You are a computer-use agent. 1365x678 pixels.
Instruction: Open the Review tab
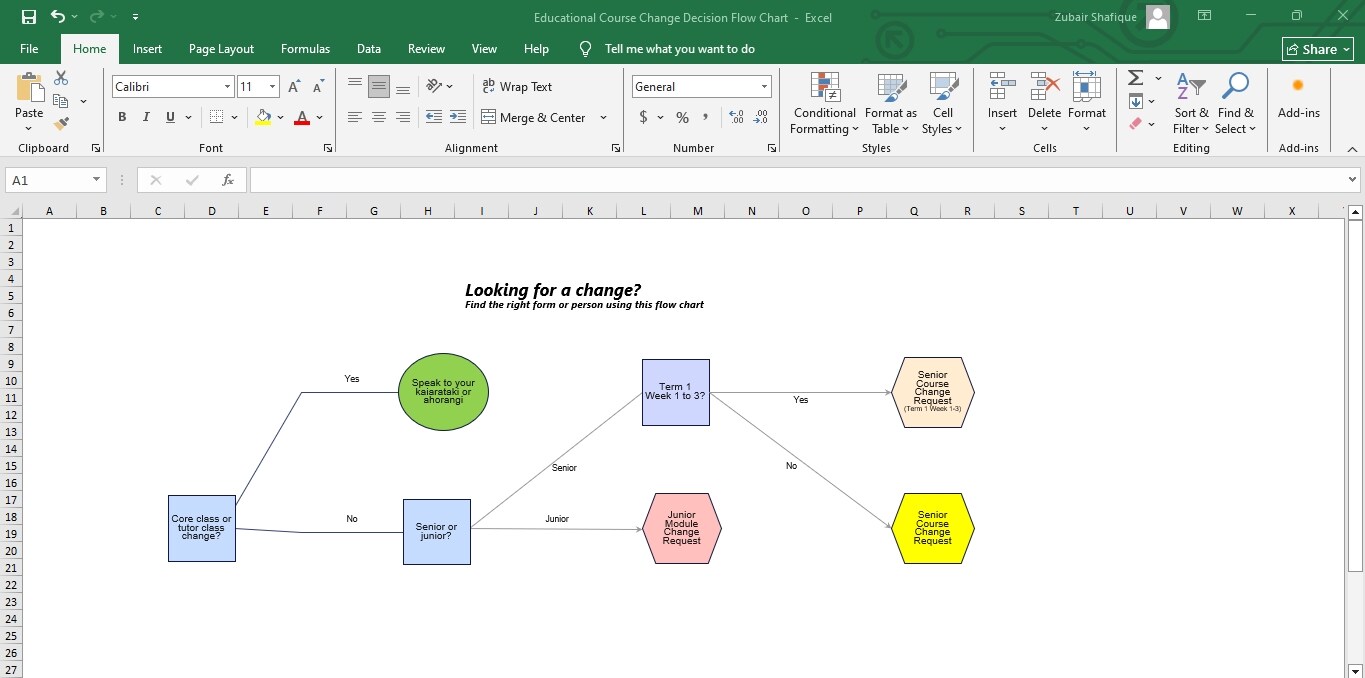tap(426, 48)
